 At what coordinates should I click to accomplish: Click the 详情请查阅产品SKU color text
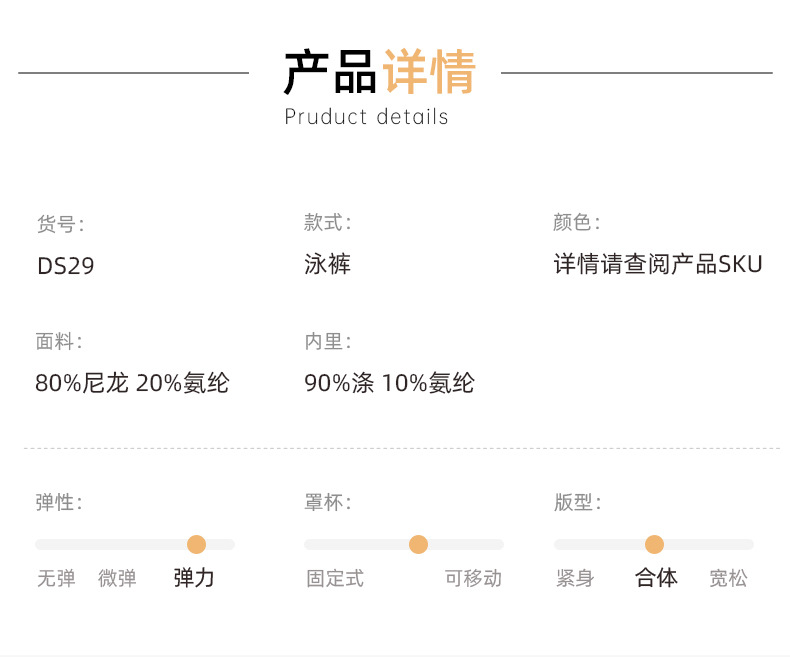click(x=658, y=265)
